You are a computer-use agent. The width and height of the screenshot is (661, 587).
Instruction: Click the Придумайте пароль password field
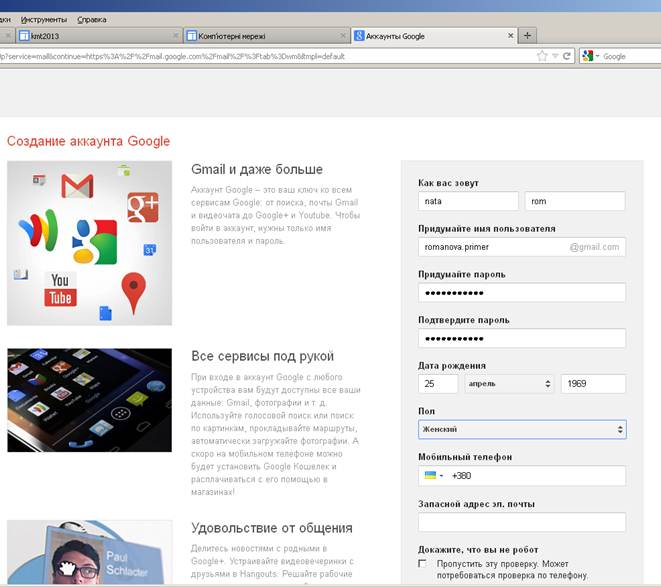[x=522, y=293]
